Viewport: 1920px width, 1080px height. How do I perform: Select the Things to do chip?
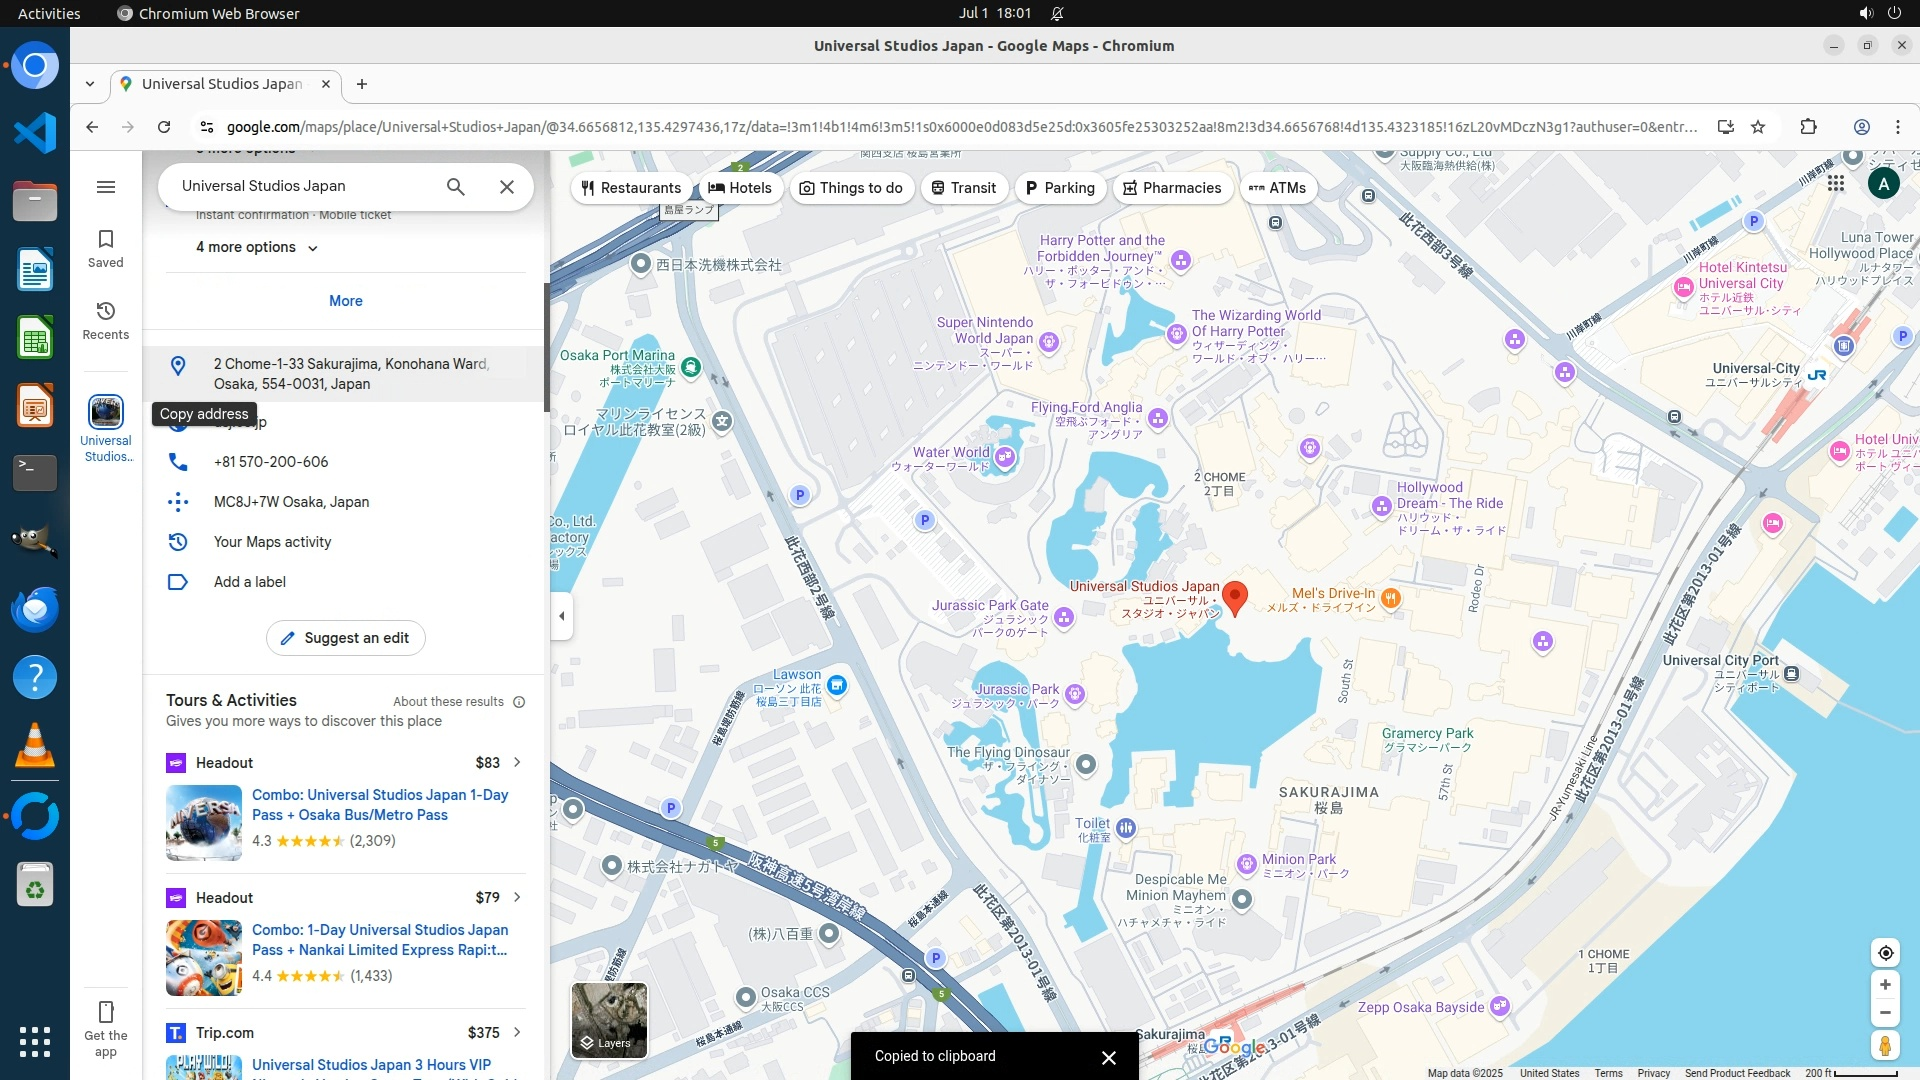(x=851, y=188)
